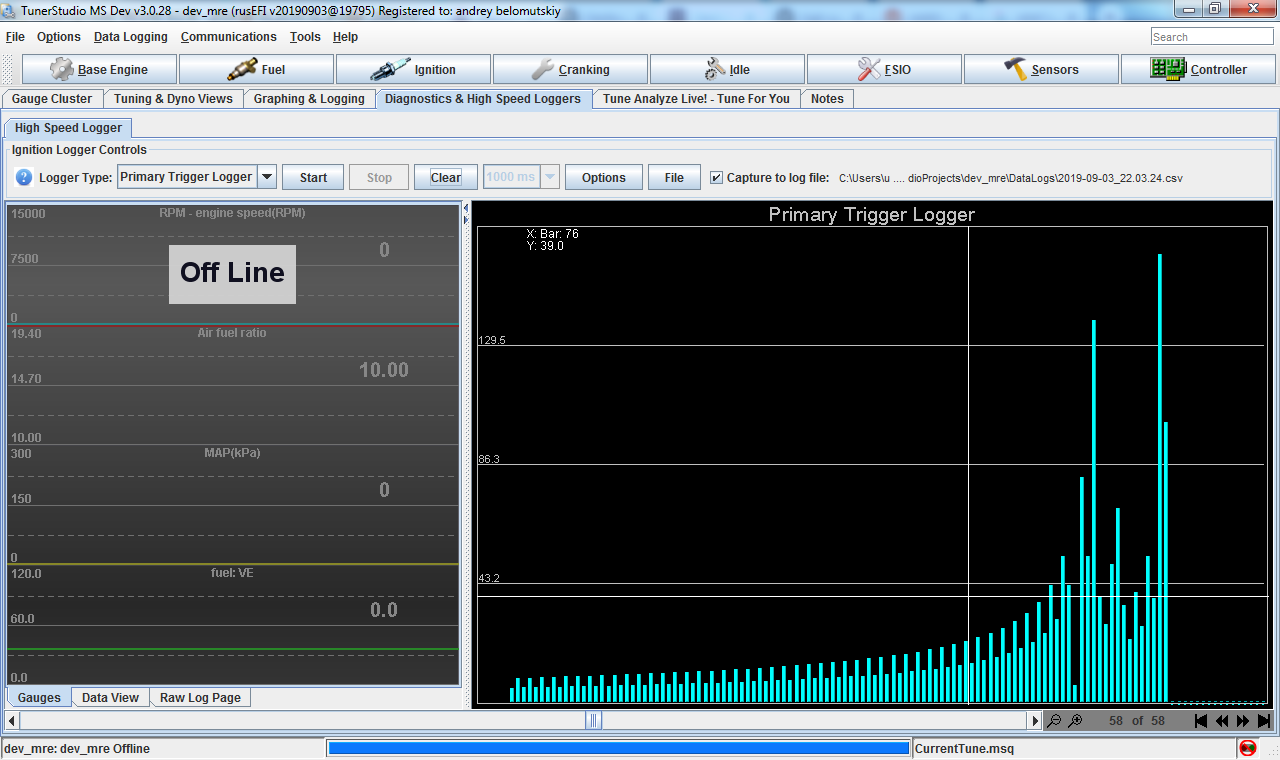The image size is (1280, 760).
Task: Zoom in the trigger logger chart
Action: click(x=1075, y=720)
